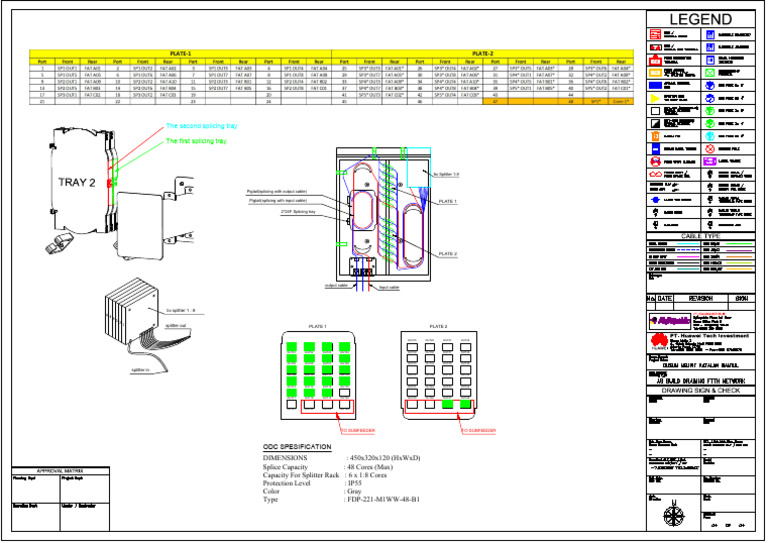The width and height of the screenshot is (768, 543).
Task: Select "Pigtail(splicing with input cable)" label
Action: pos(278,200)
